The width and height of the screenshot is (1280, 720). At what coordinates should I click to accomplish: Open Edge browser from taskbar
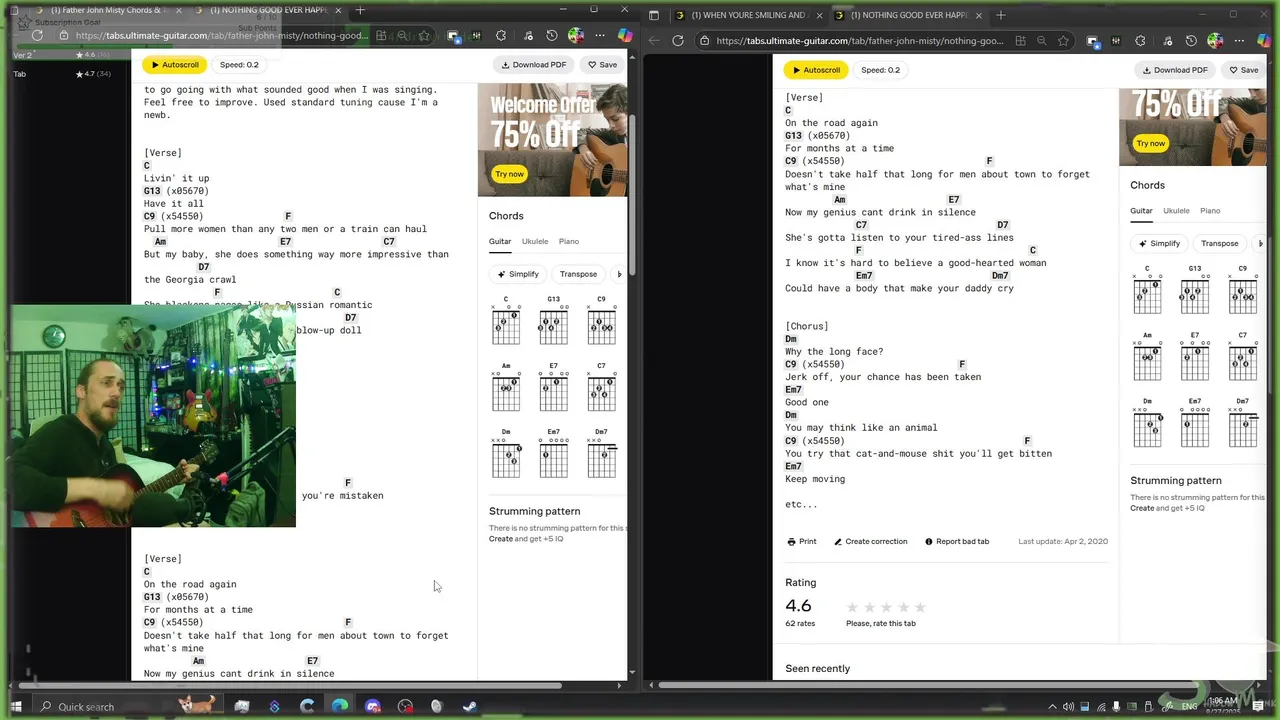pyautogui.click(x=340, y=706)
